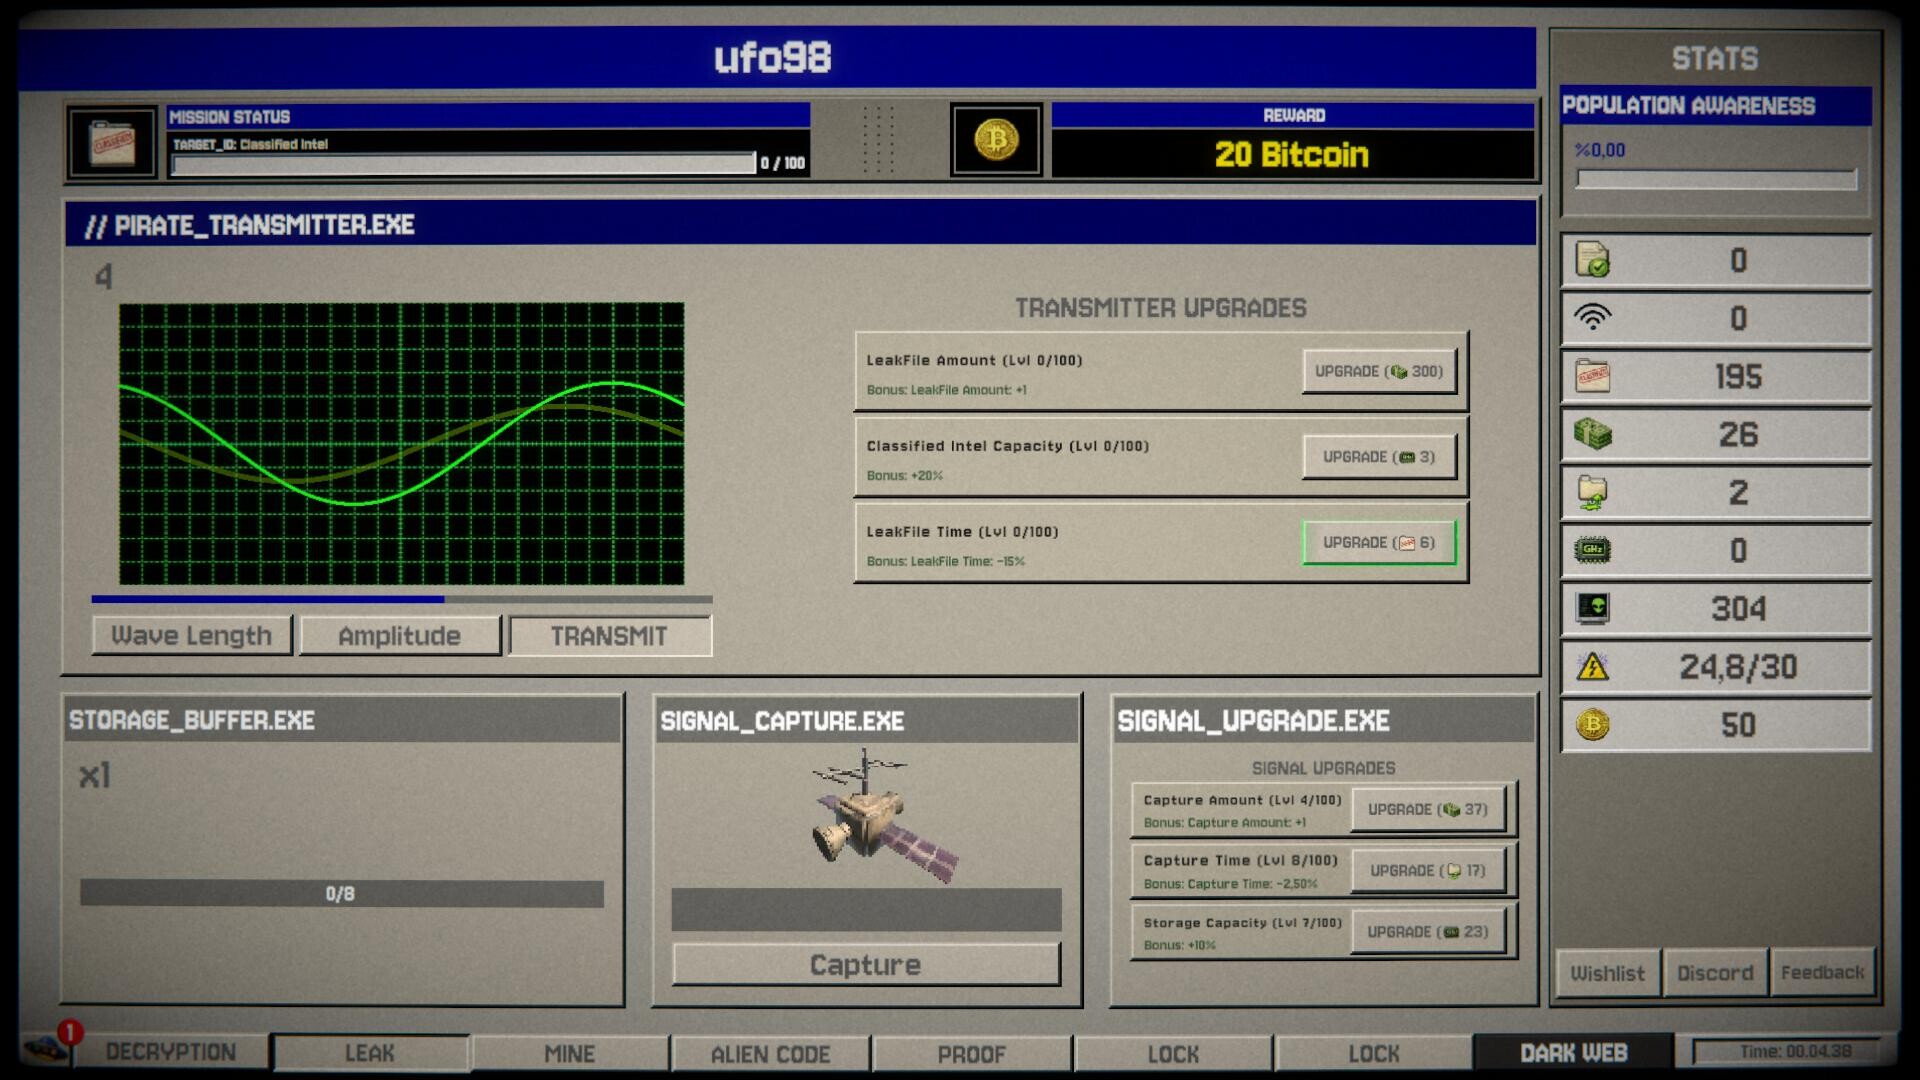Click the mission status progress bar

[x=464, y=164]
